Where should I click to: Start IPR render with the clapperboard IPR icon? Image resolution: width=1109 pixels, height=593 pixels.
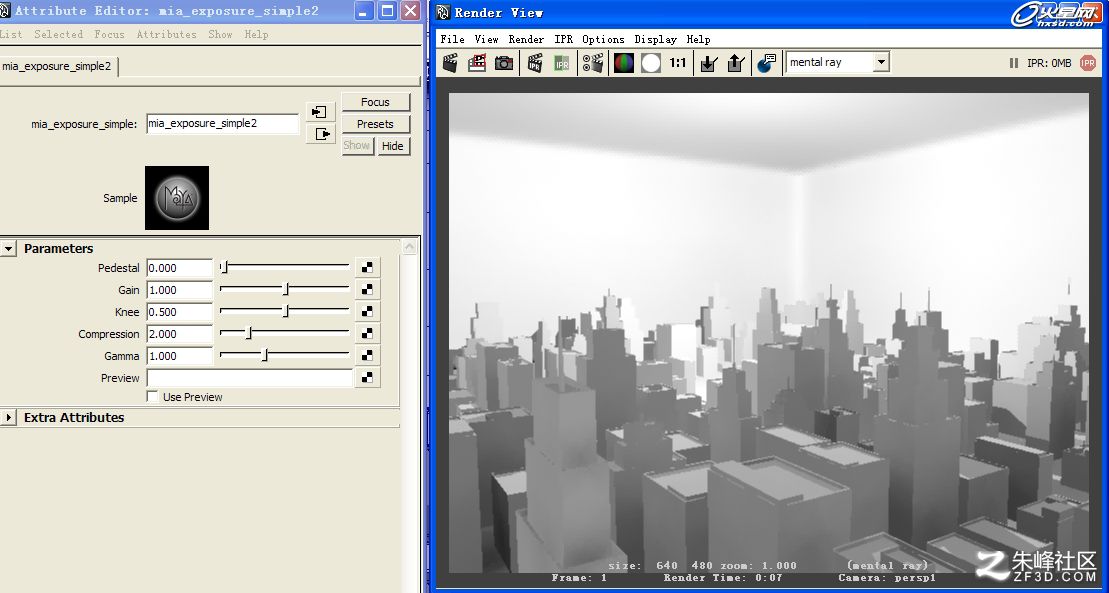pos(535,63)
